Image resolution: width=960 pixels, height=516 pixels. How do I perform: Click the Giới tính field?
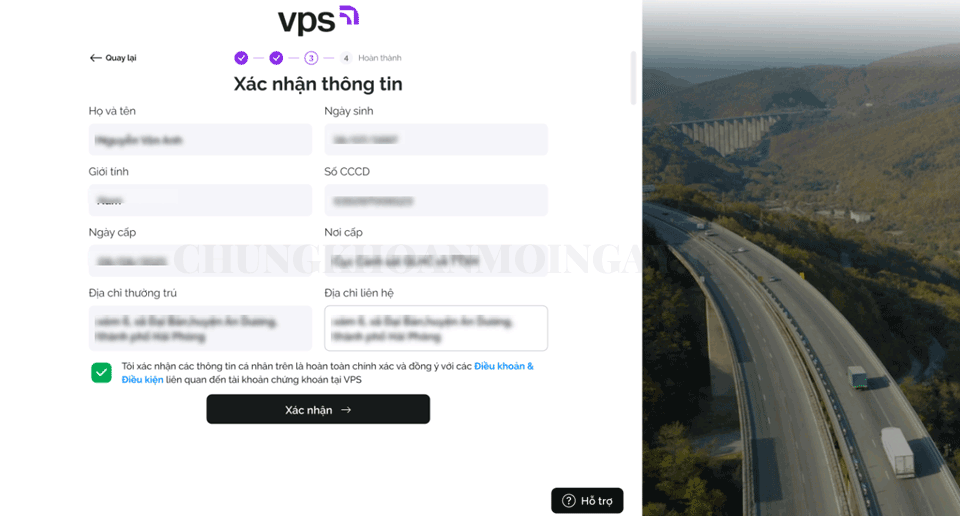click(200, 200)
